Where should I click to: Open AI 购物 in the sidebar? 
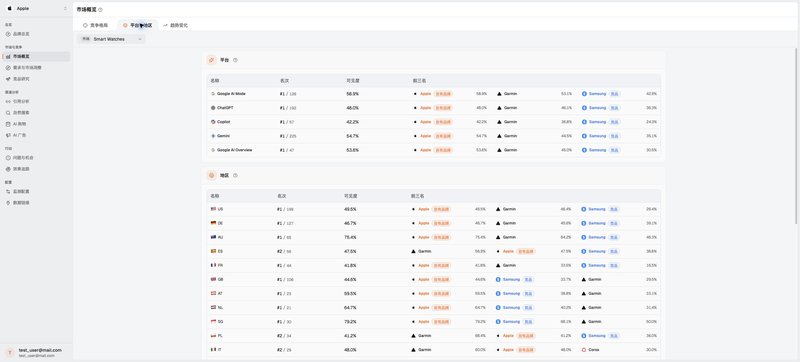point(36,124)
